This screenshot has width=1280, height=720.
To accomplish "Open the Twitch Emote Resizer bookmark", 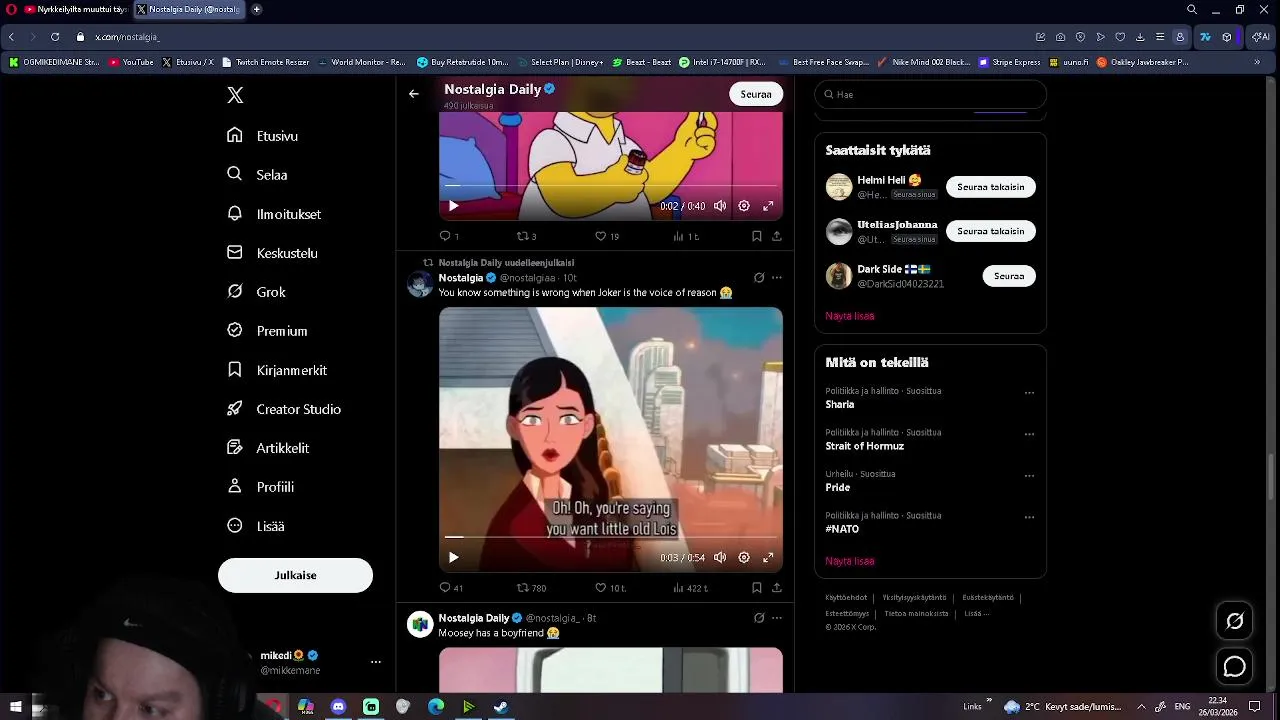I will coord(265,62).
